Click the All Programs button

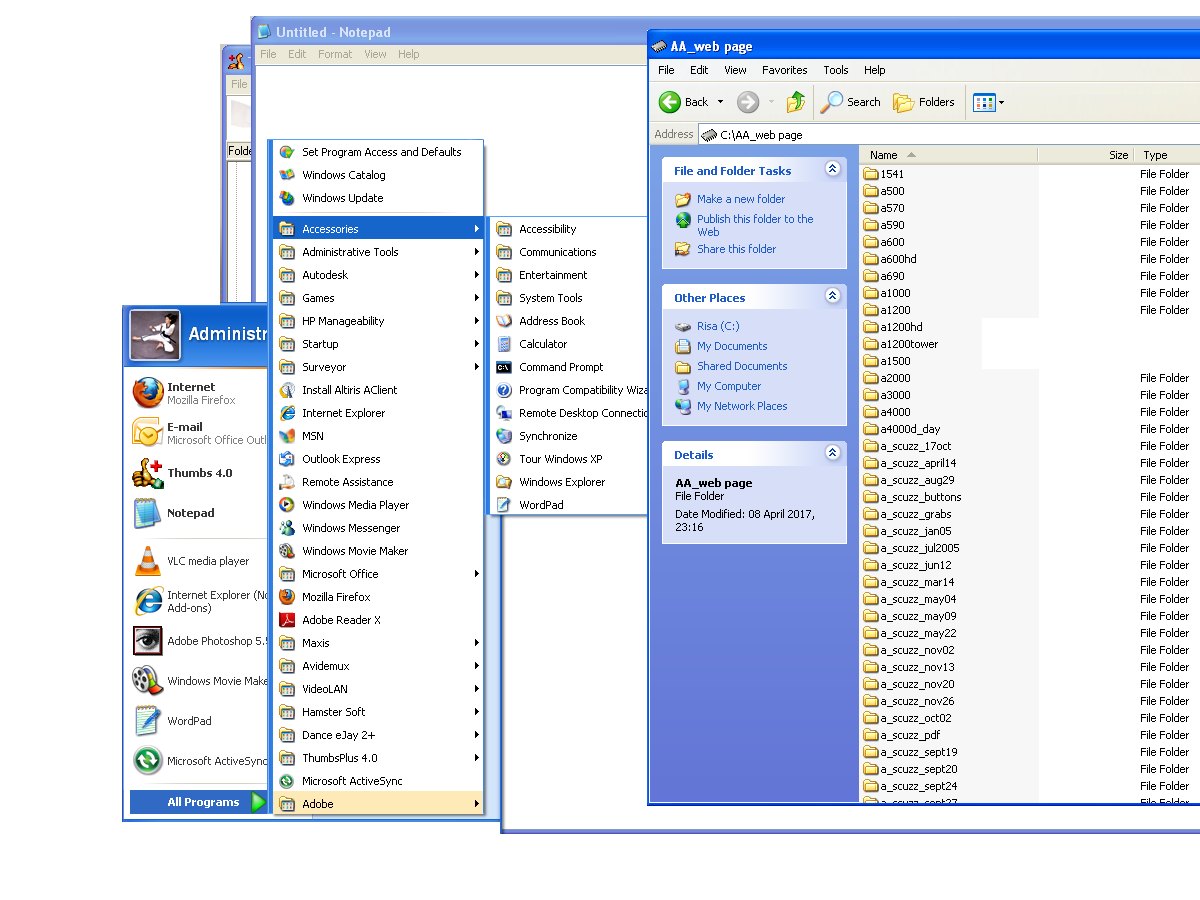click(199, 802)
